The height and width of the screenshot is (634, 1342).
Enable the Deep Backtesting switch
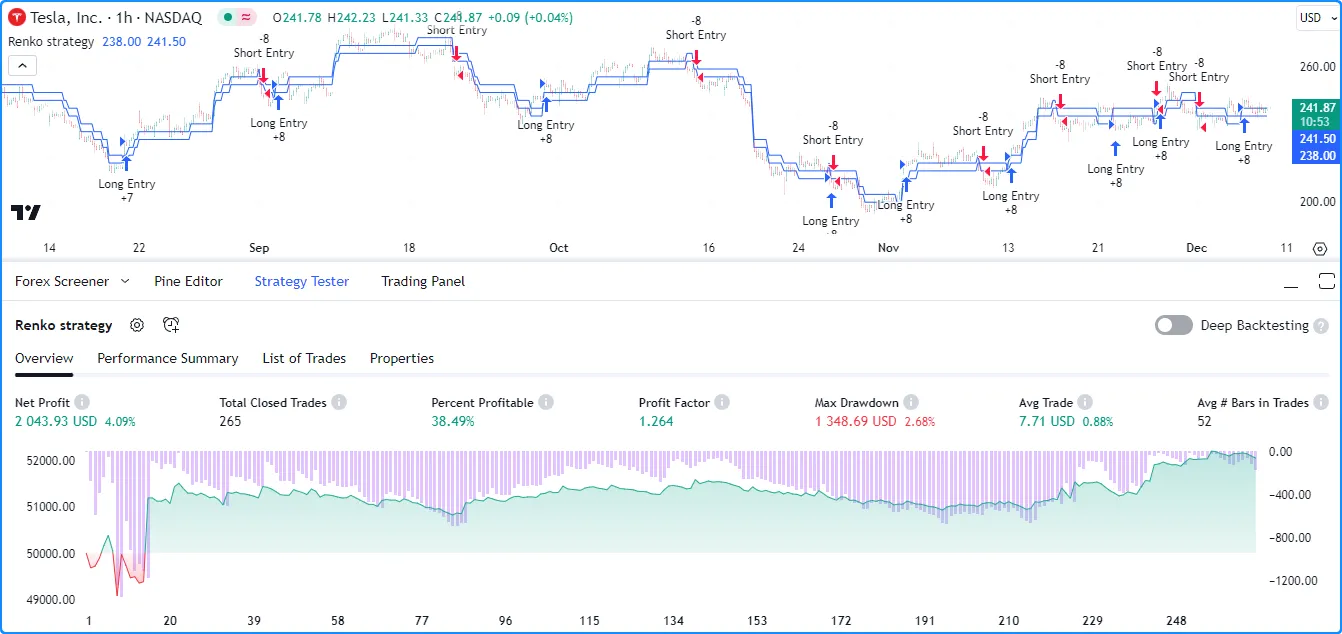(x=1173, y=325)
